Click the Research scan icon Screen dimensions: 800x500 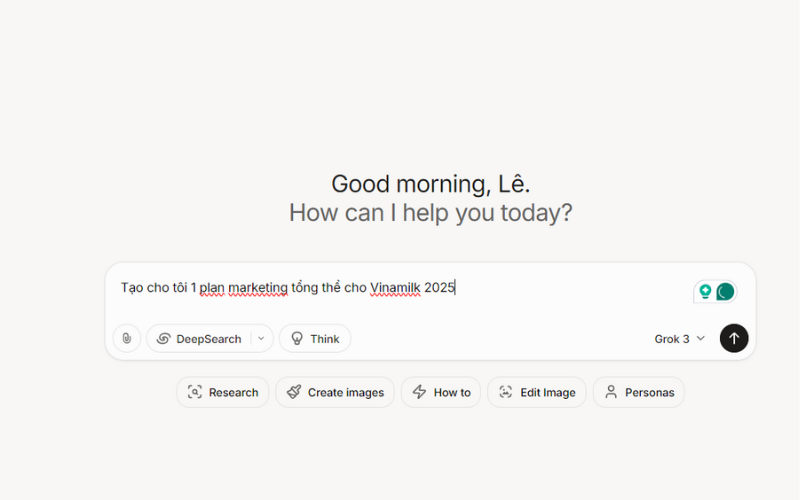point(195,393)
